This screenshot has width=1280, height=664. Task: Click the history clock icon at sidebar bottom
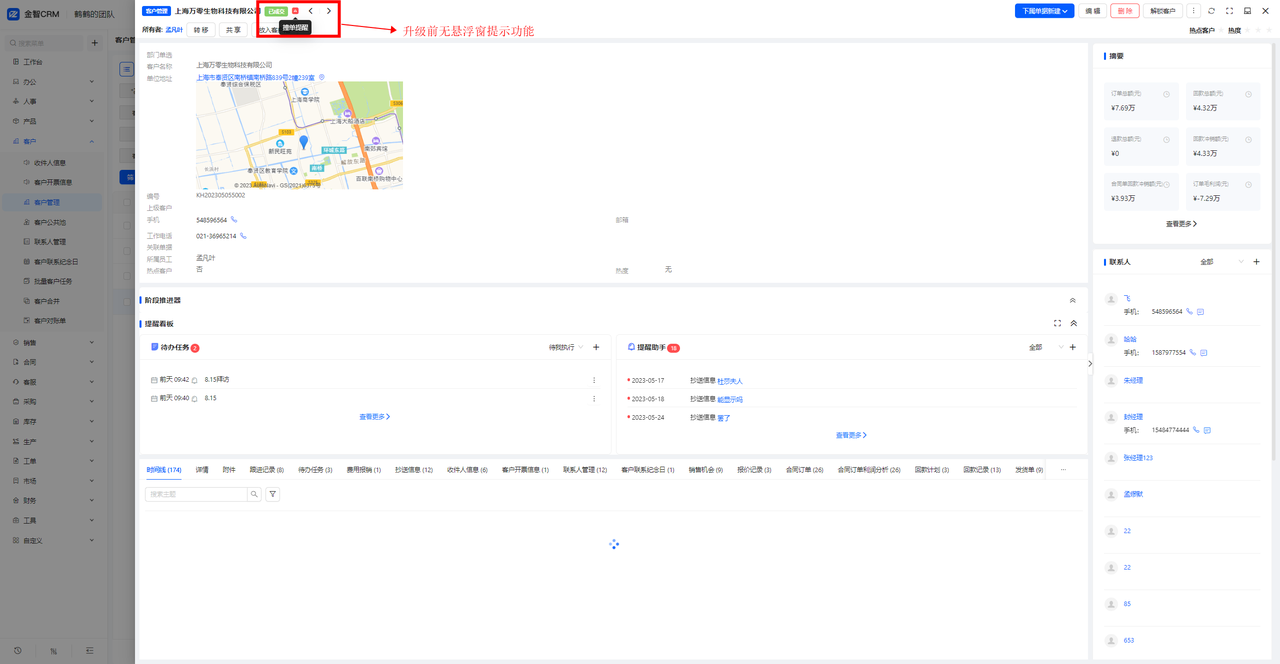(x=17, y=651)
